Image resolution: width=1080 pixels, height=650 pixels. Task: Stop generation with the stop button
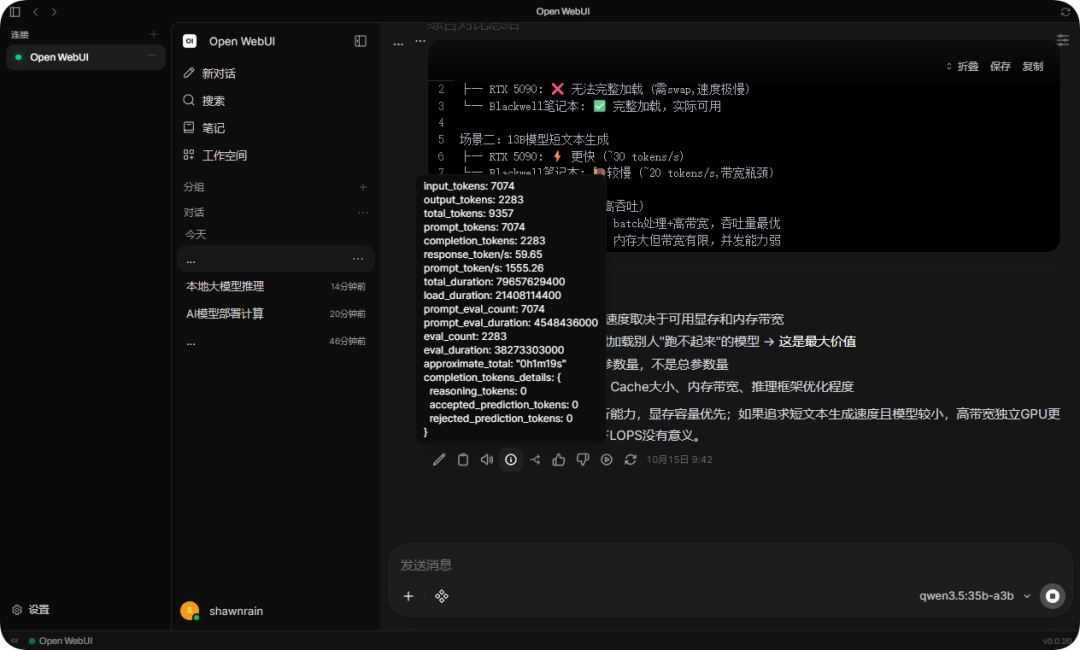1052,596
